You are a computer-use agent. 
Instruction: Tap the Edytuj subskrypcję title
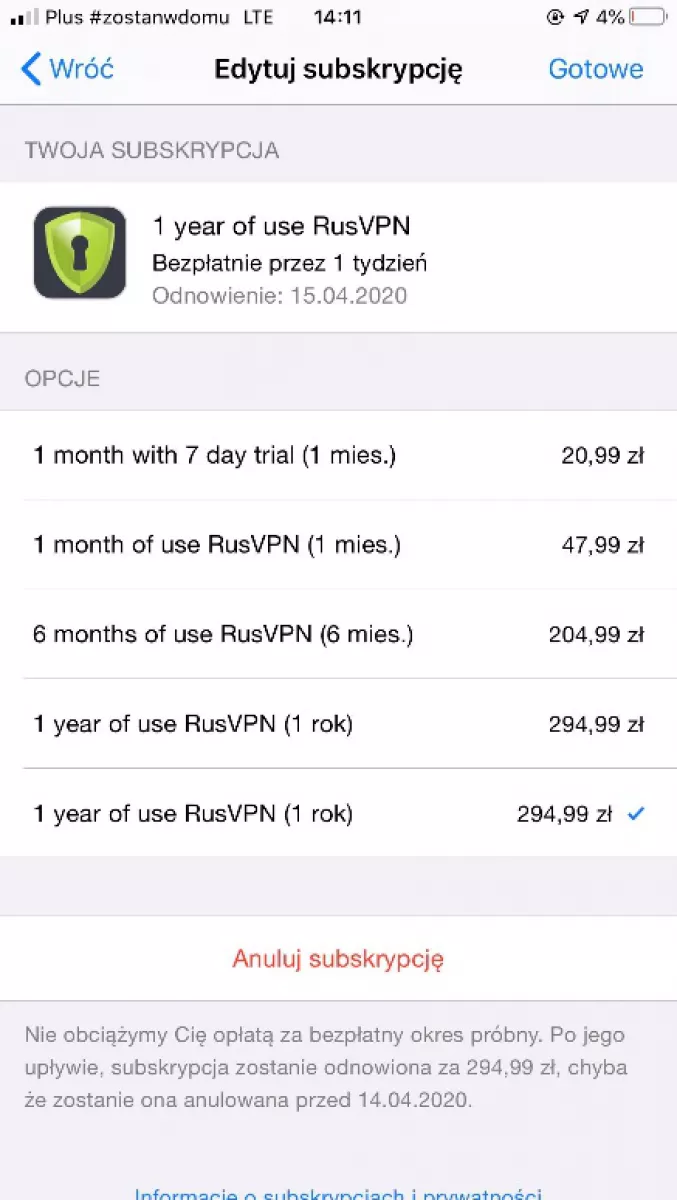(338, 69)
